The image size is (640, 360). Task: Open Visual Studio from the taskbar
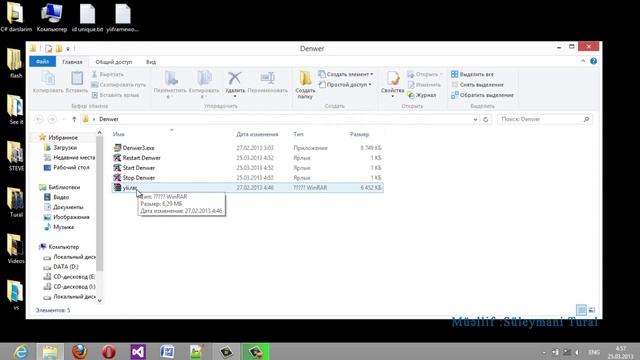point(138,351)
